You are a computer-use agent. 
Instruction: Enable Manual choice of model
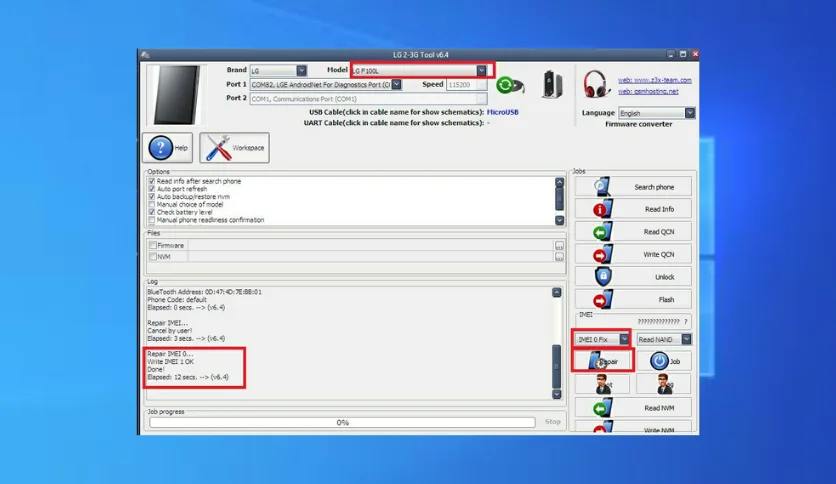pyautogui.click(x=152, y=204)
